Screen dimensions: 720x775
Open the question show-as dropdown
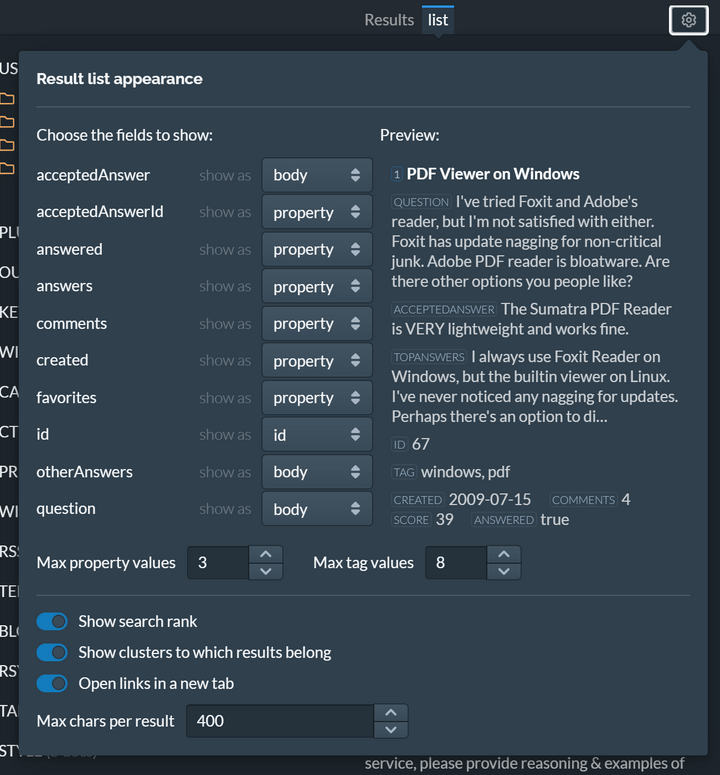(x=317, y=509)
